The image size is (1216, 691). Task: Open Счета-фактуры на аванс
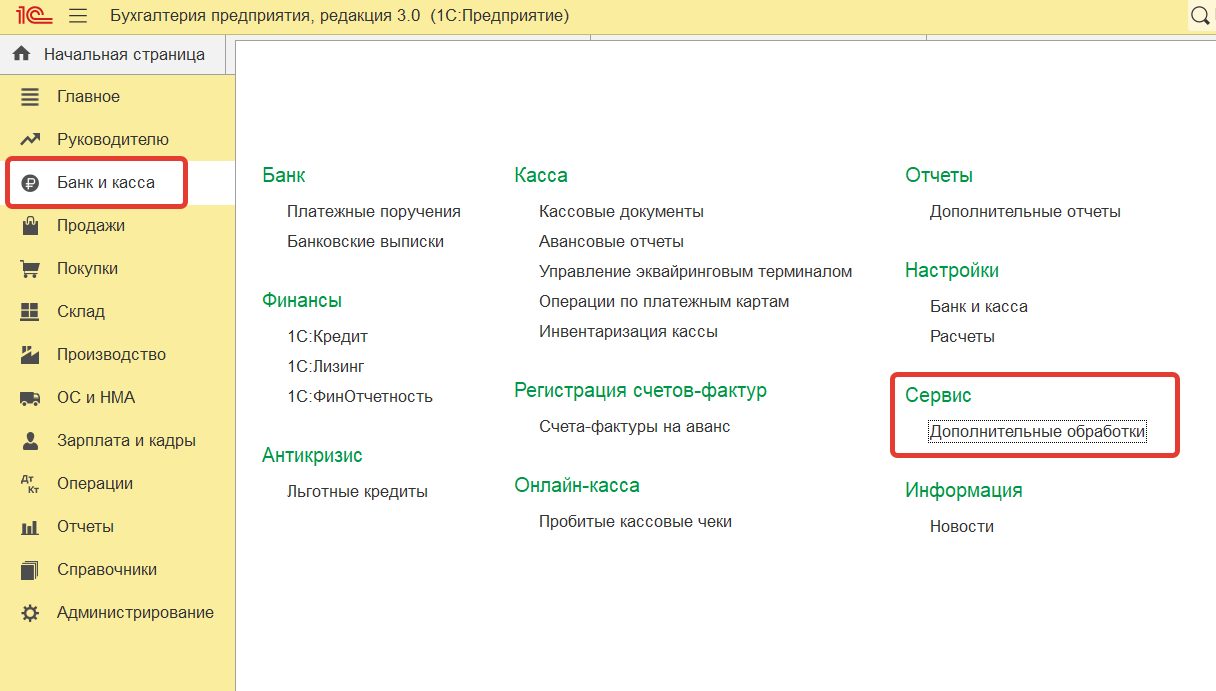635,427
